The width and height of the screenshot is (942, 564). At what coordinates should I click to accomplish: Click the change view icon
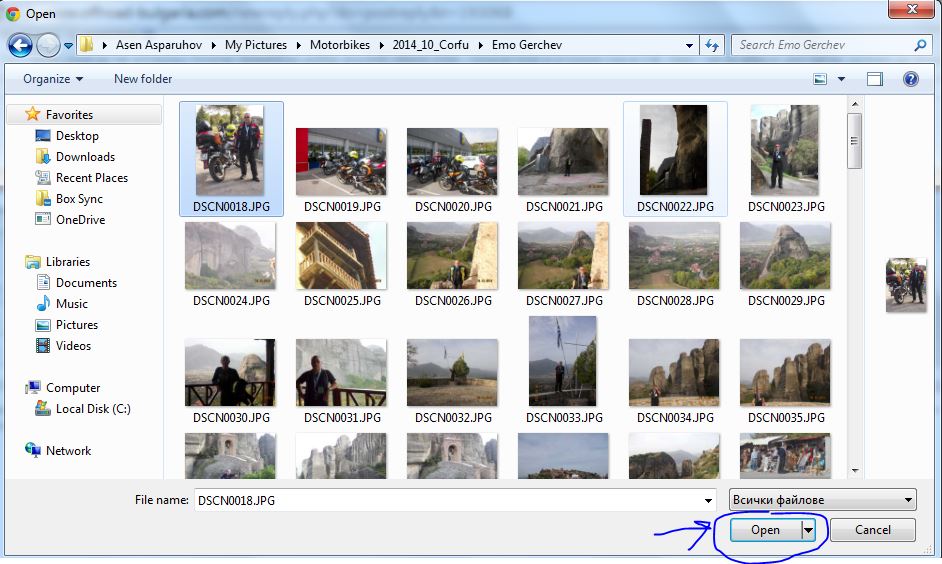coord(820,79)
